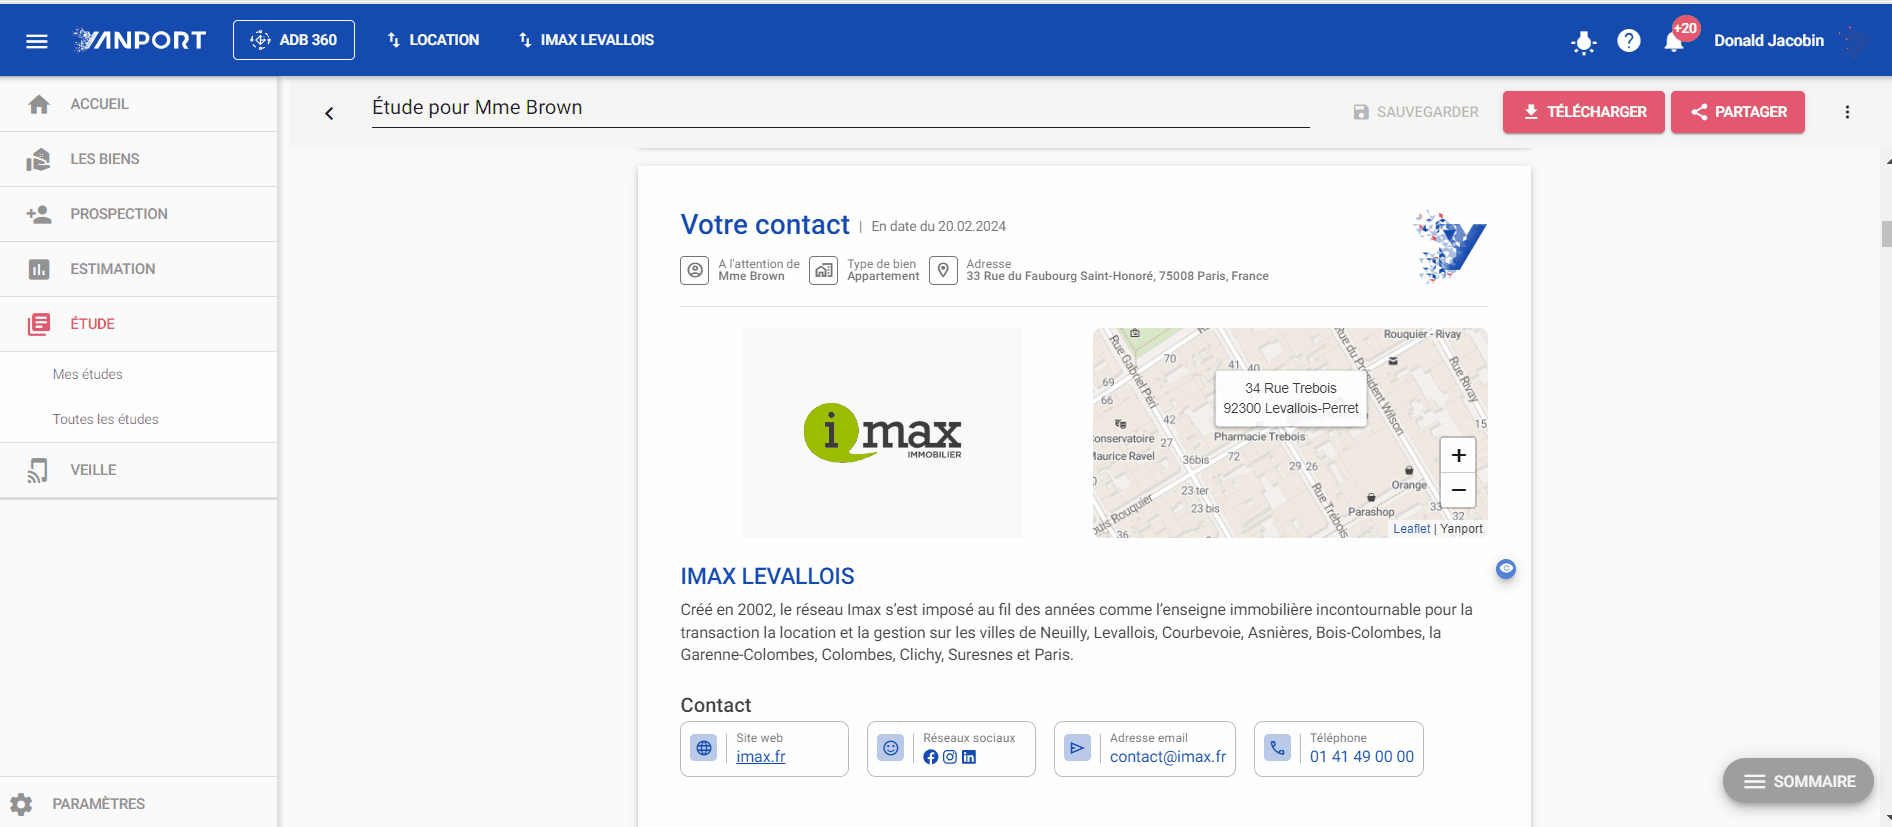Image resolution: width=1892 pixels, height=827 pixels.
Task: Open the Facebook social link
Action: pyautogui.click(x=931, y=757)
